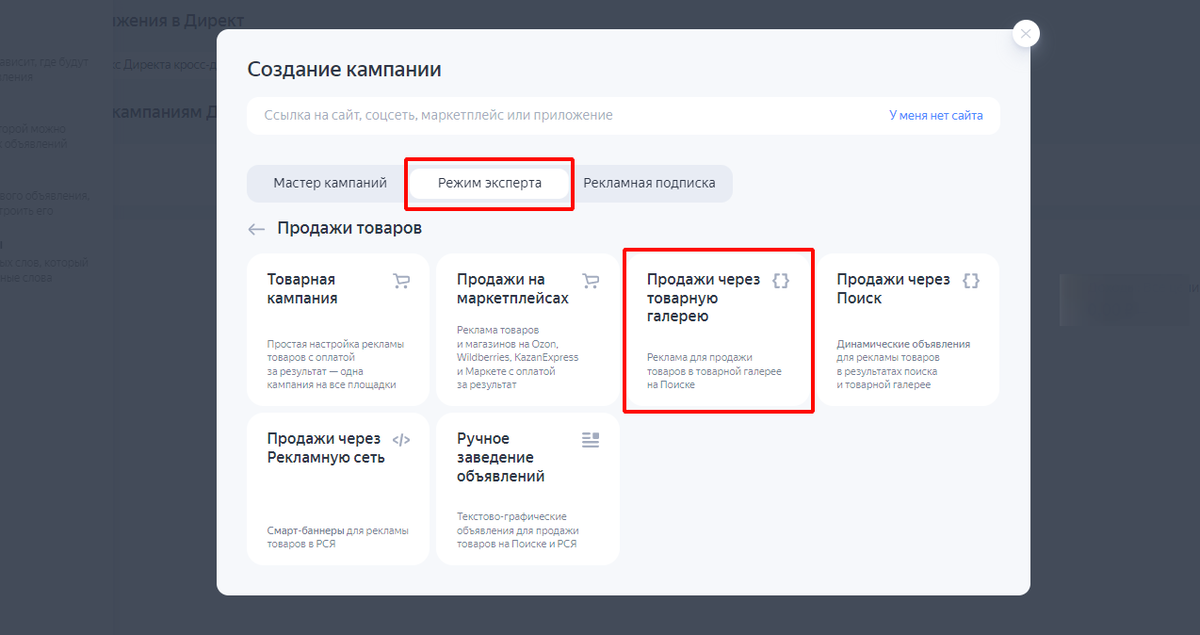Open the Режим эксперта tab
Image resolution: width=1200 pixels, height=635 pixels.
[x=489, y=183]
